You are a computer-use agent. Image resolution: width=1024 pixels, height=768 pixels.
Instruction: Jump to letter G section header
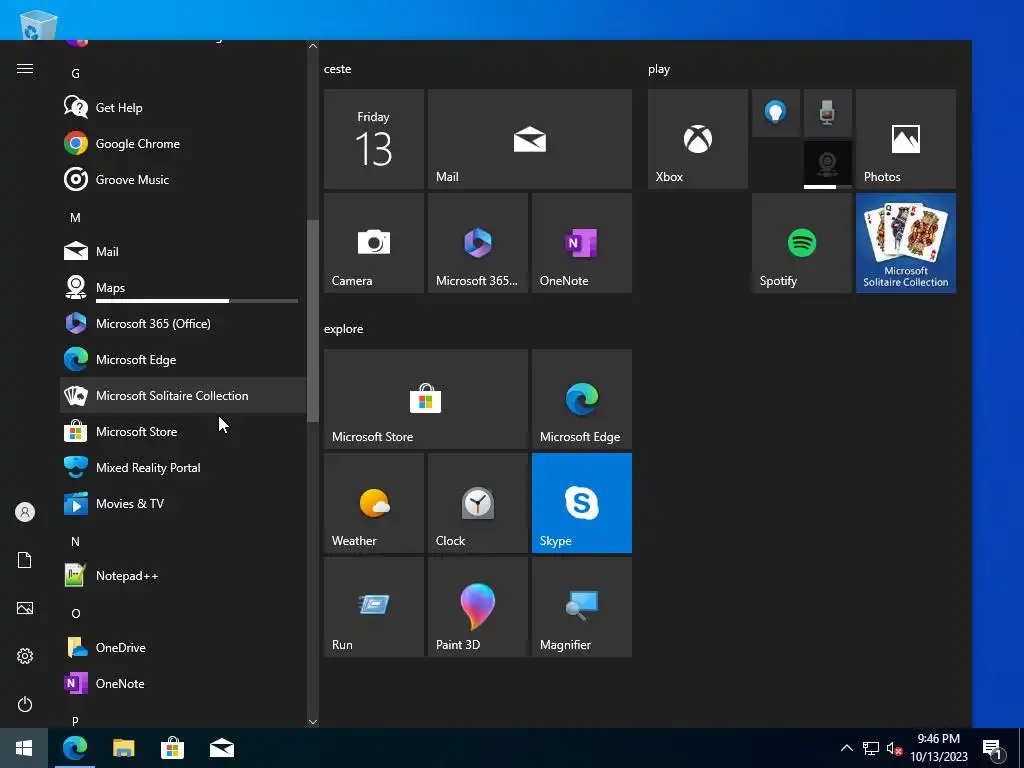click(75, 74)
